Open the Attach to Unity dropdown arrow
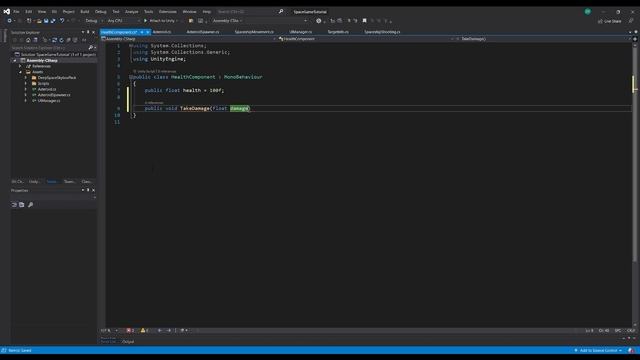 (x=178, y=20)
